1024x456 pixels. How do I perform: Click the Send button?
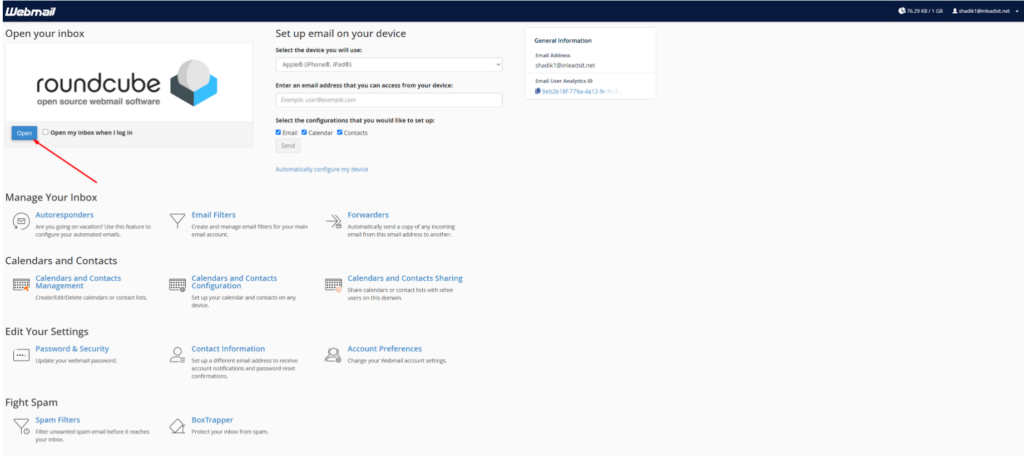point(288,146)
